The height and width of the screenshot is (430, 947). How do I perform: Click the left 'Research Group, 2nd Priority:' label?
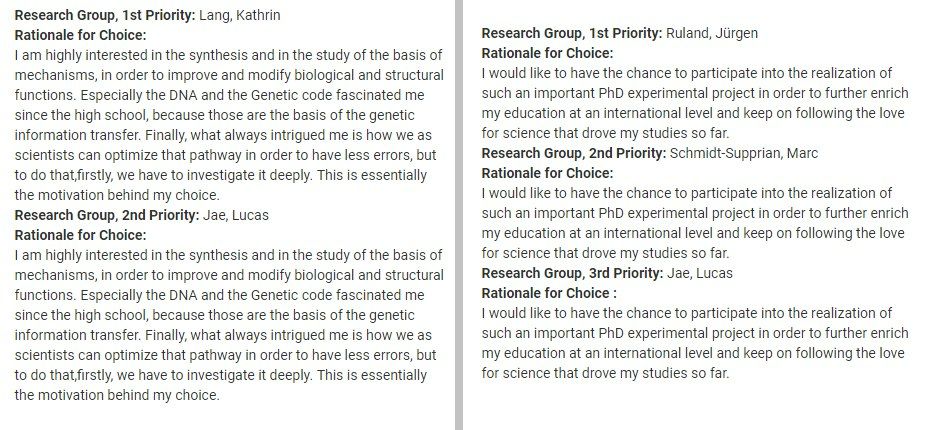pyautogui.click(x=107, y=215)
